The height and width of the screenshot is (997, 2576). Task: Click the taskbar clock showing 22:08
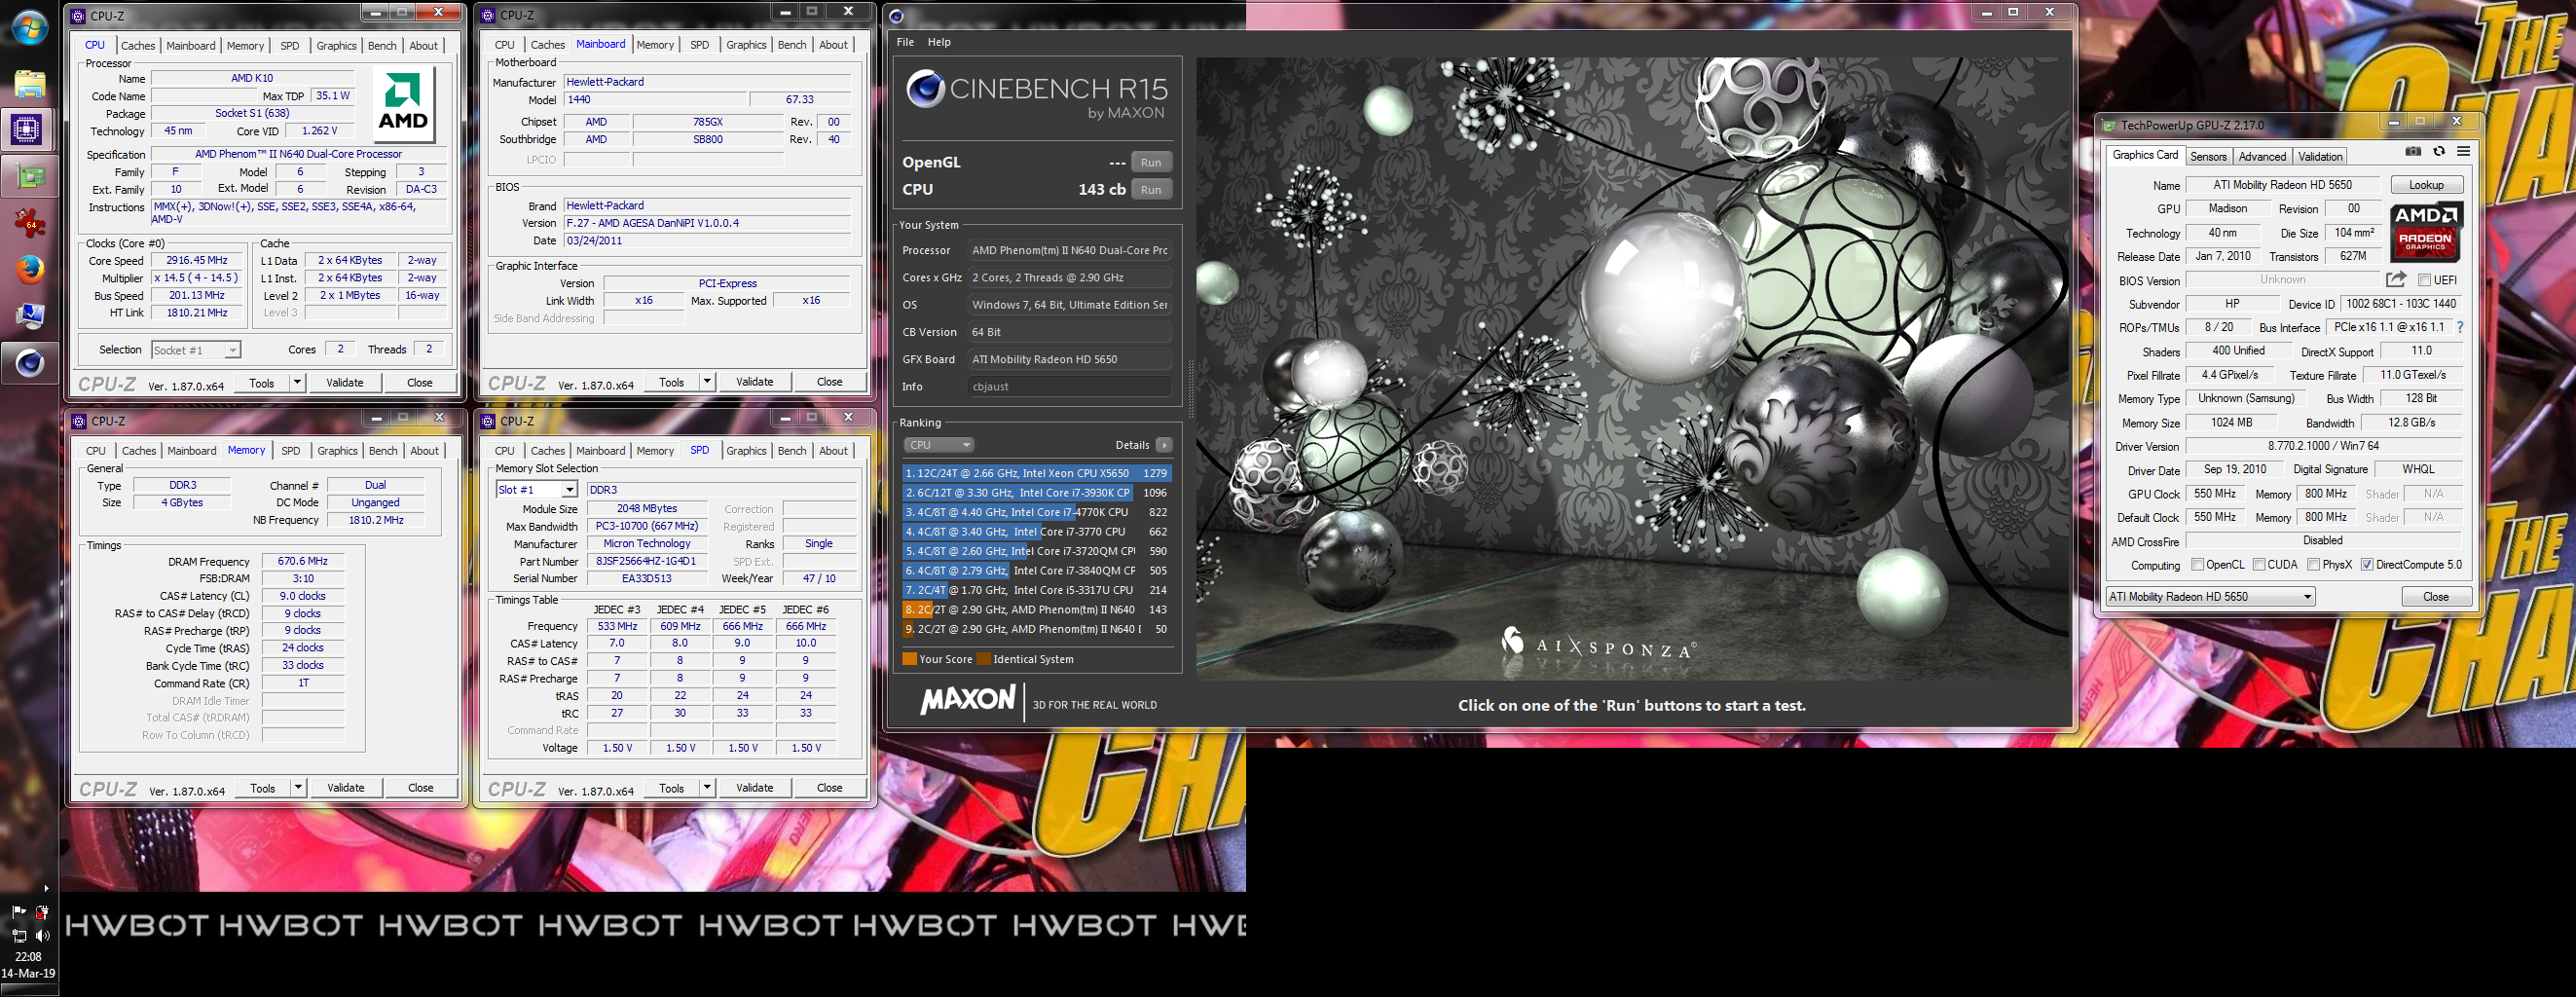pyautogui.click(x=29, y=957)
